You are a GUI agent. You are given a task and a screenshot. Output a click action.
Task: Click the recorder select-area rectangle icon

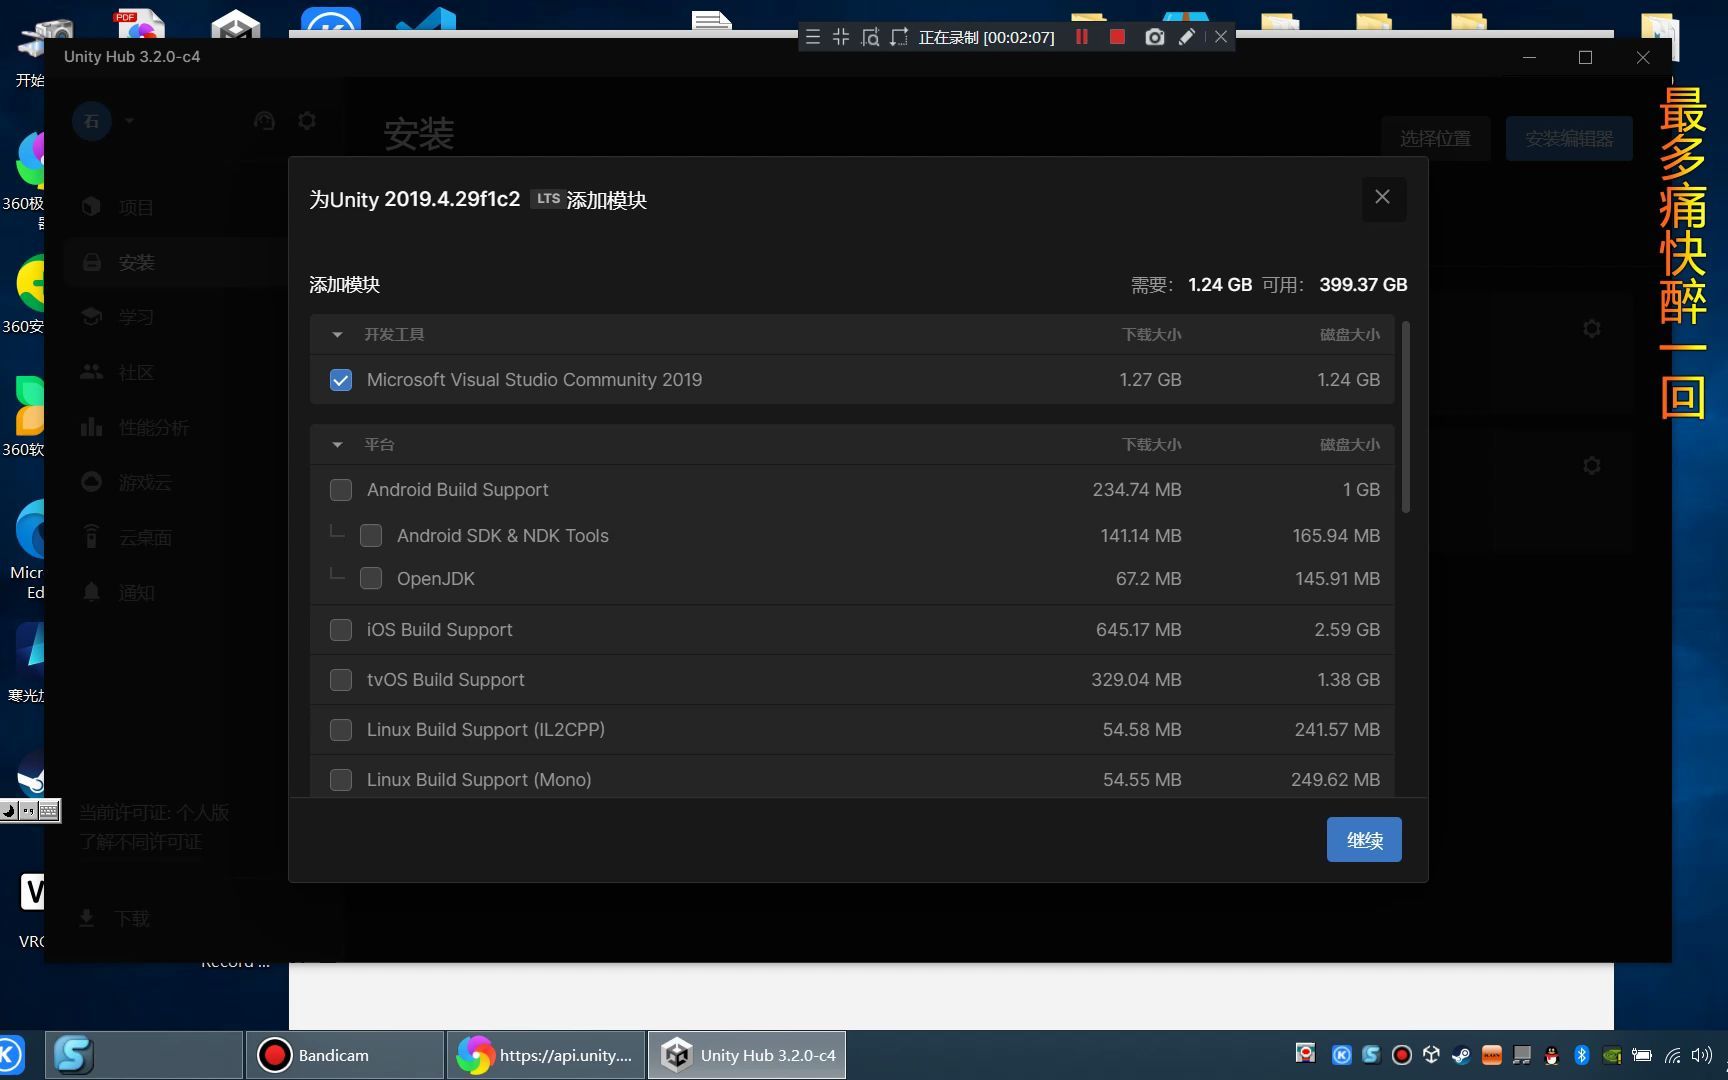point(899,37)
